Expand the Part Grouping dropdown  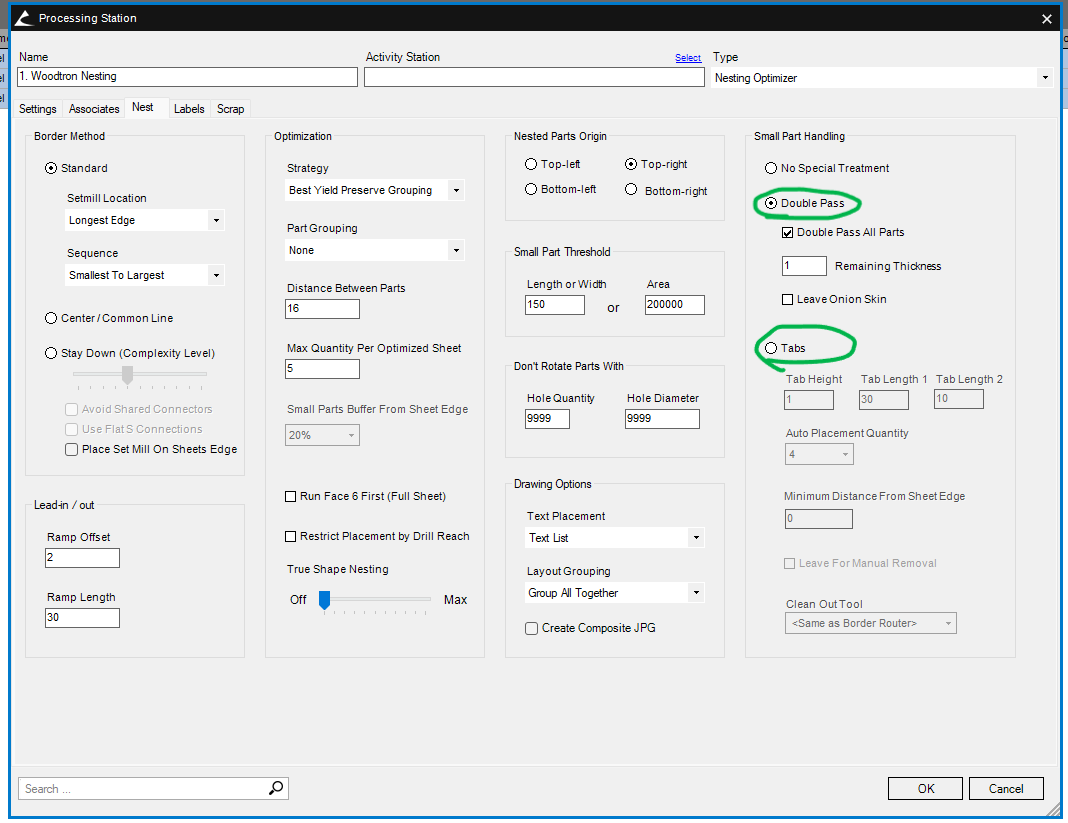456,250
